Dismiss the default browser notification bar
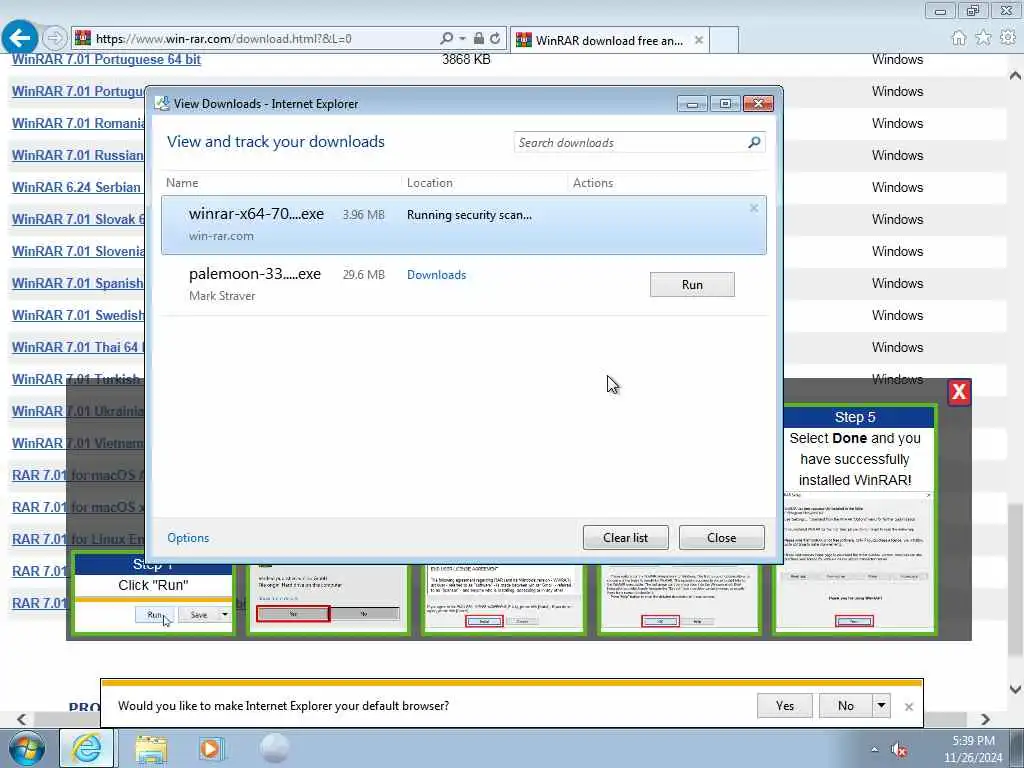This screenshot has width=1024, height=768. point(908,707)
